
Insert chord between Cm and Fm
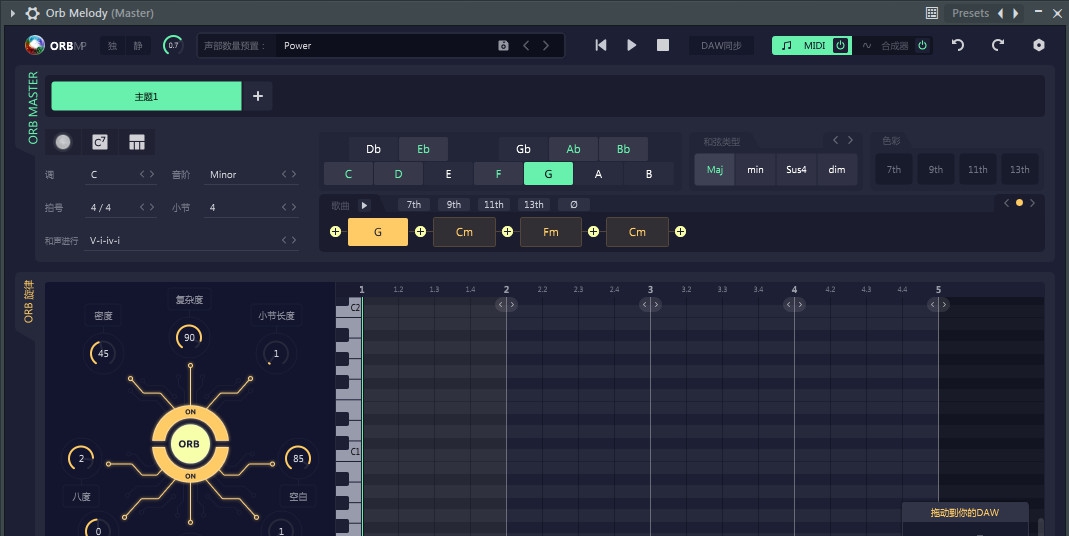(x=507, y=232)
